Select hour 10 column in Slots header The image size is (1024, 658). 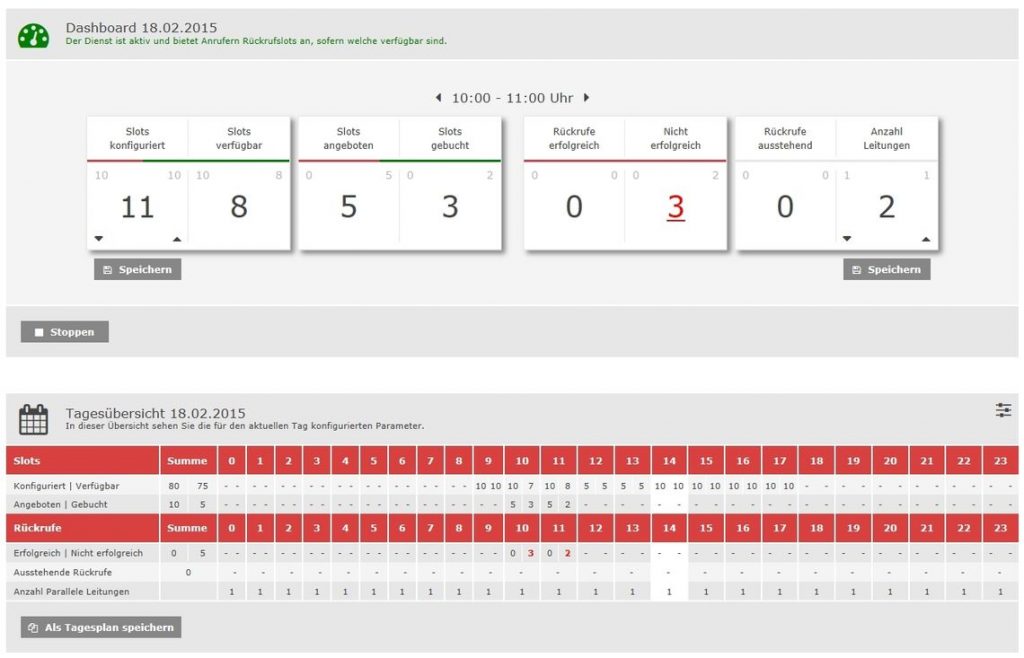click(x=522, y=460)
